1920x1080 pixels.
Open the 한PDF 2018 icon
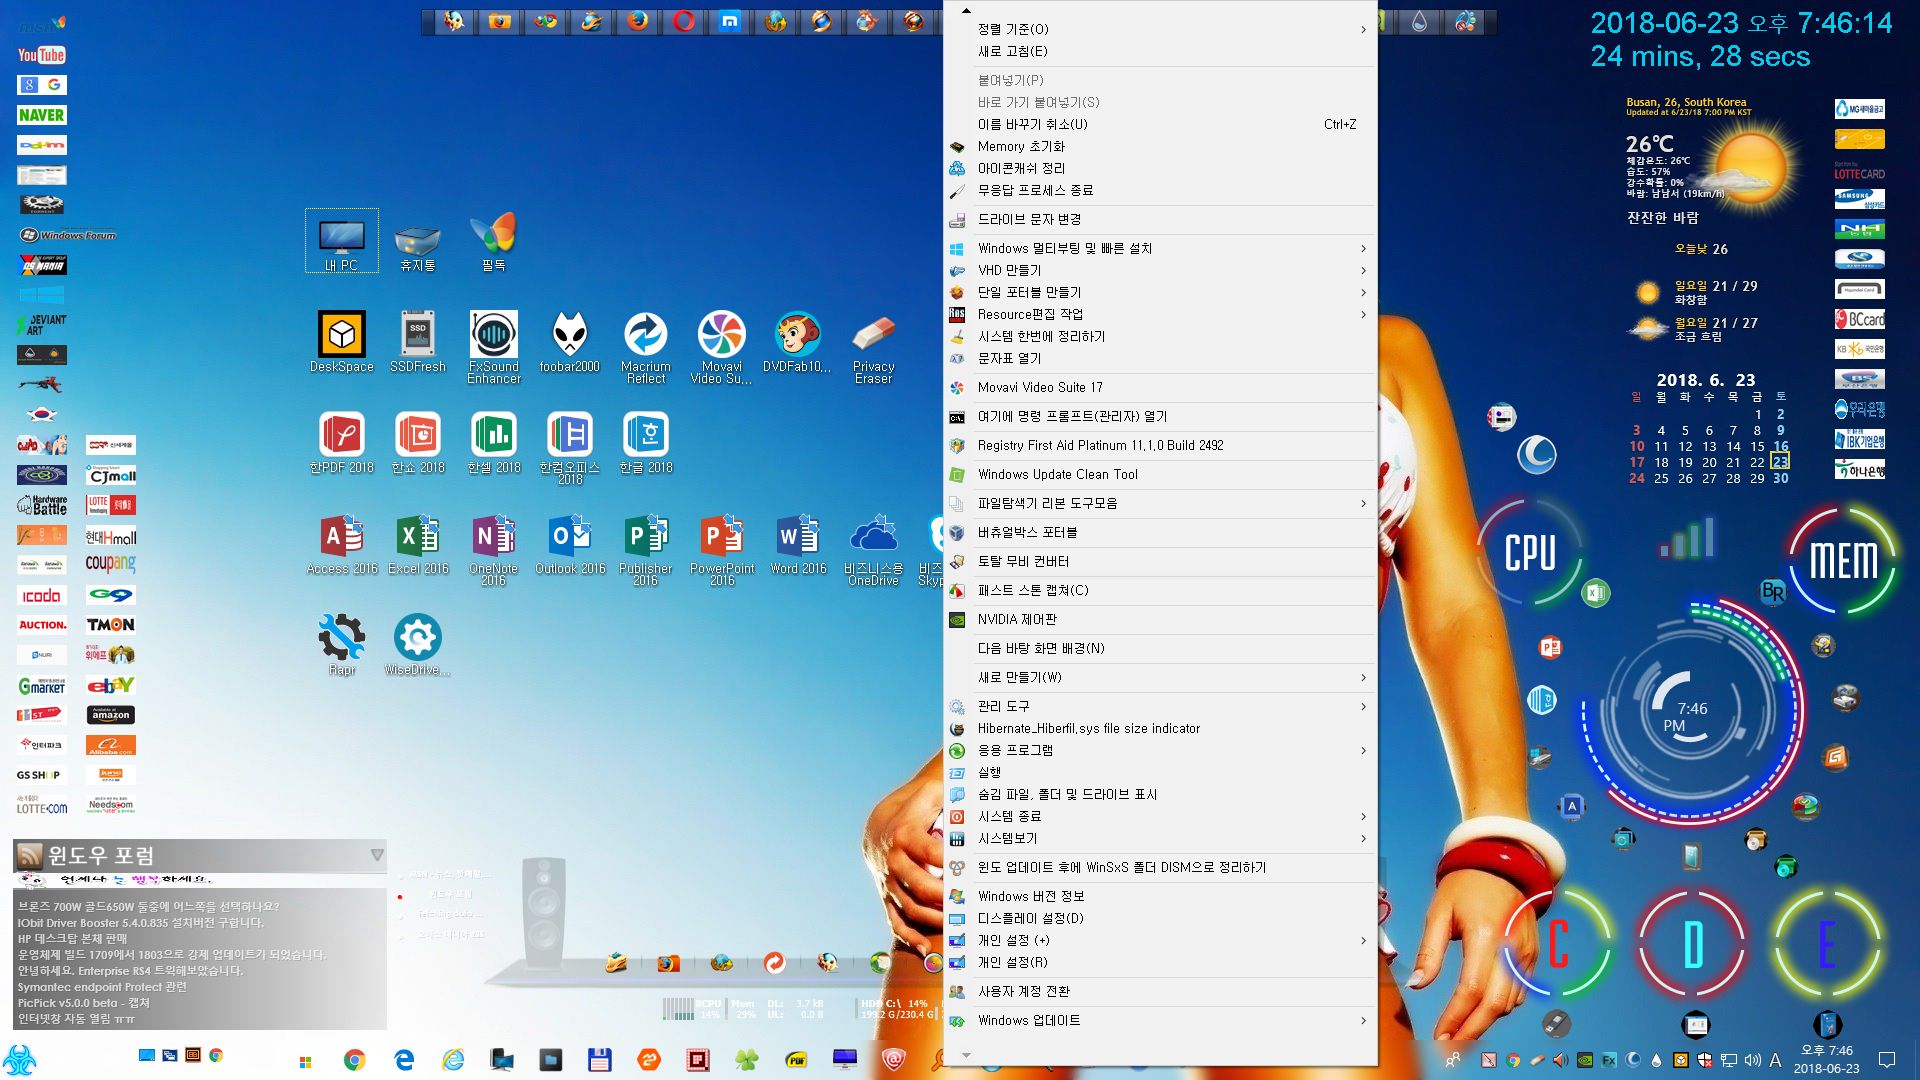pos(342,442)
